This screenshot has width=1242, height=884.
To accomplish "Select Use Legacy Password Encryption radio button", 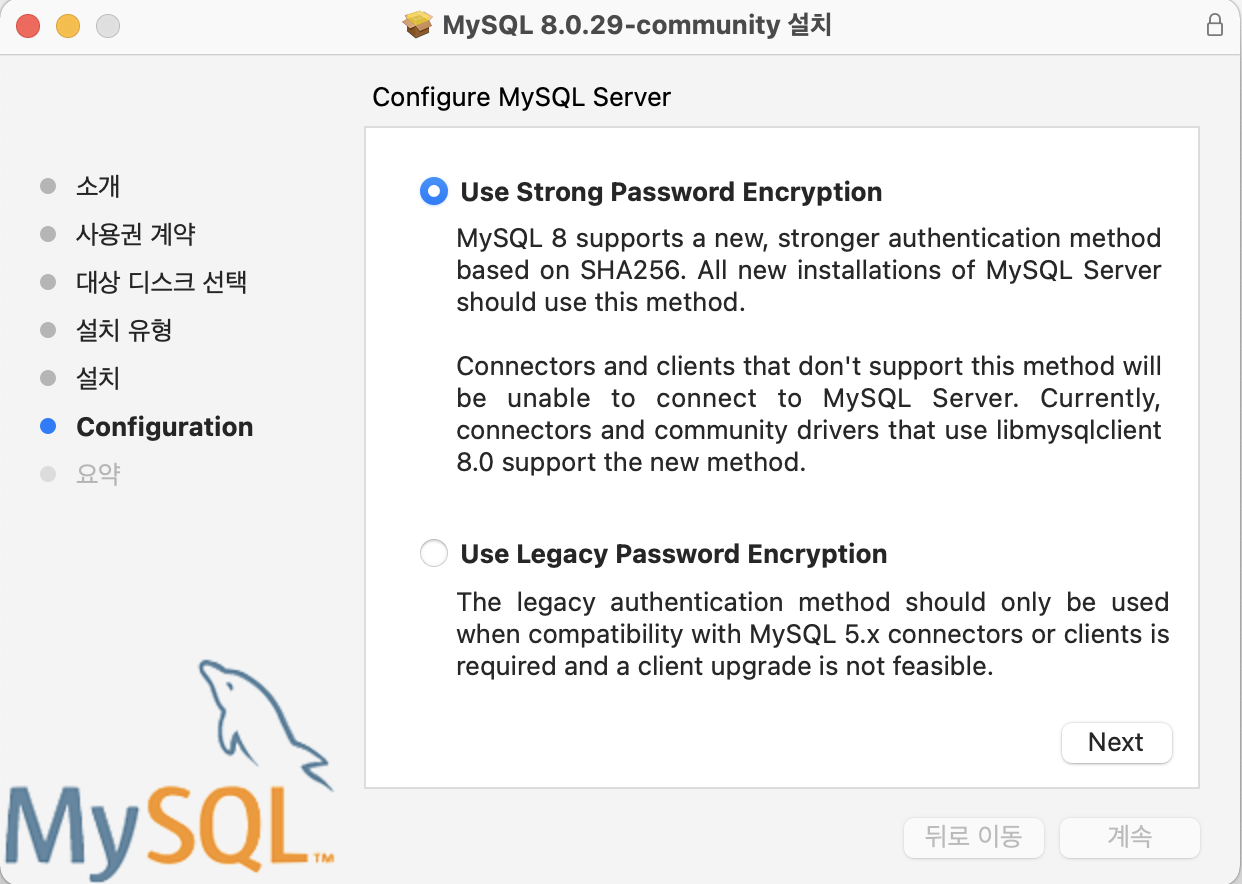I will [x=434, y=554].
